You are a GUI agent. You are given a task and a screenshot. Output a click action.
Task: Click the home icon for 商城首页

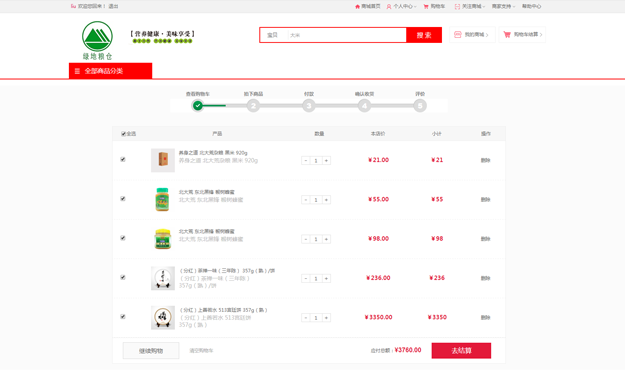pyautogui.click(x=357, y=6)
